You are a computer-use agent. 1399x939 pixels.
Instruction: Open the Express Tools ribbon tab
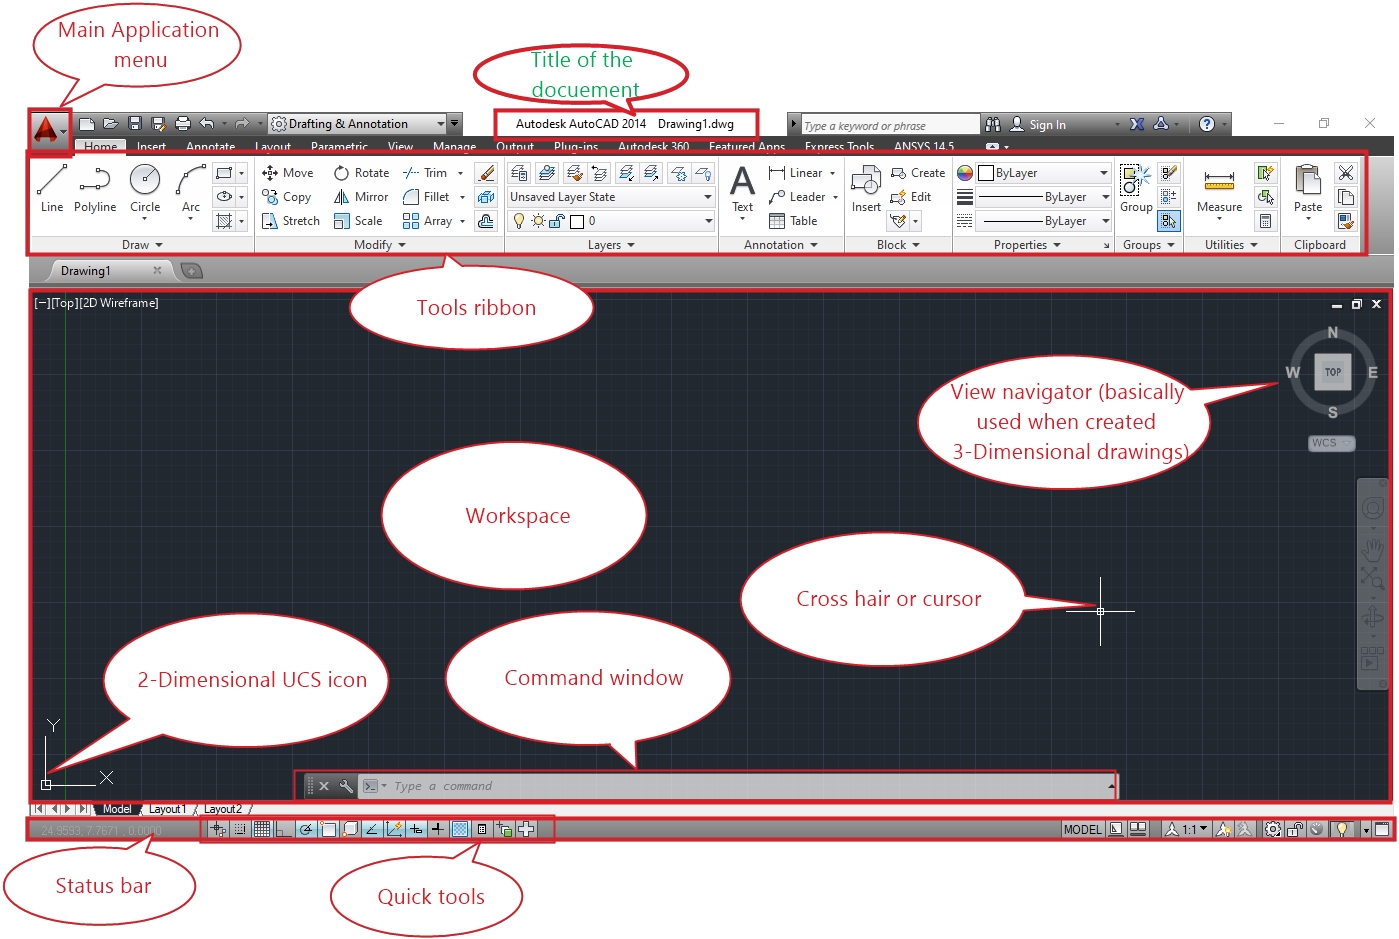(839, 146)
